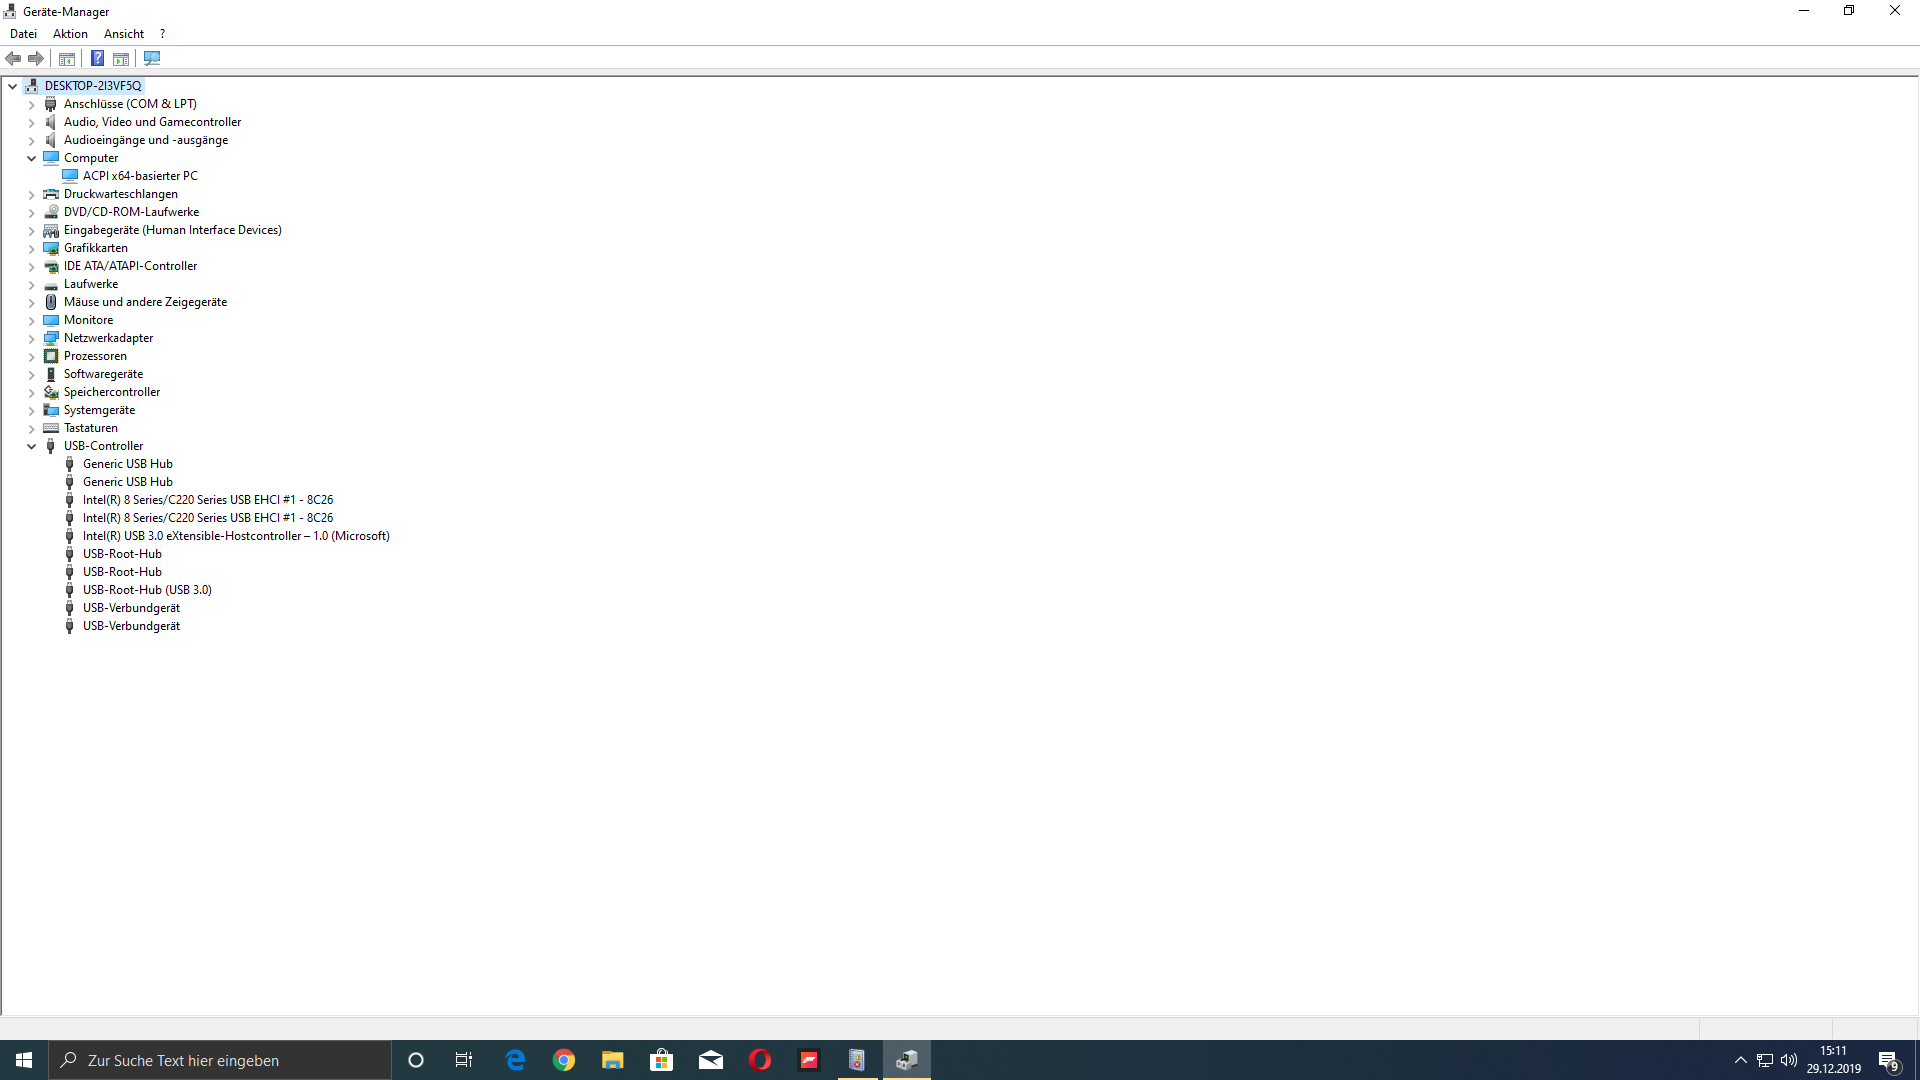1920x1080 pixels.
Task: Open the Task View taskbar icon
Action: click(x=464, y=1060)
